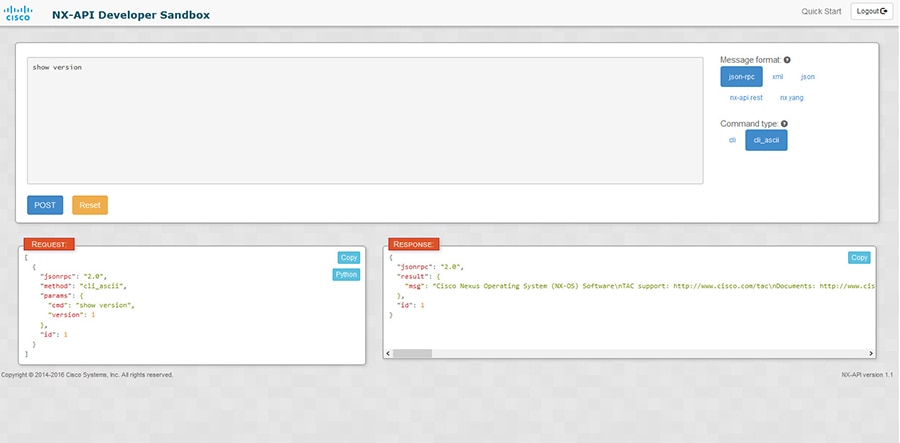
Task: Select nx yang message format
Action: (791, 98)
